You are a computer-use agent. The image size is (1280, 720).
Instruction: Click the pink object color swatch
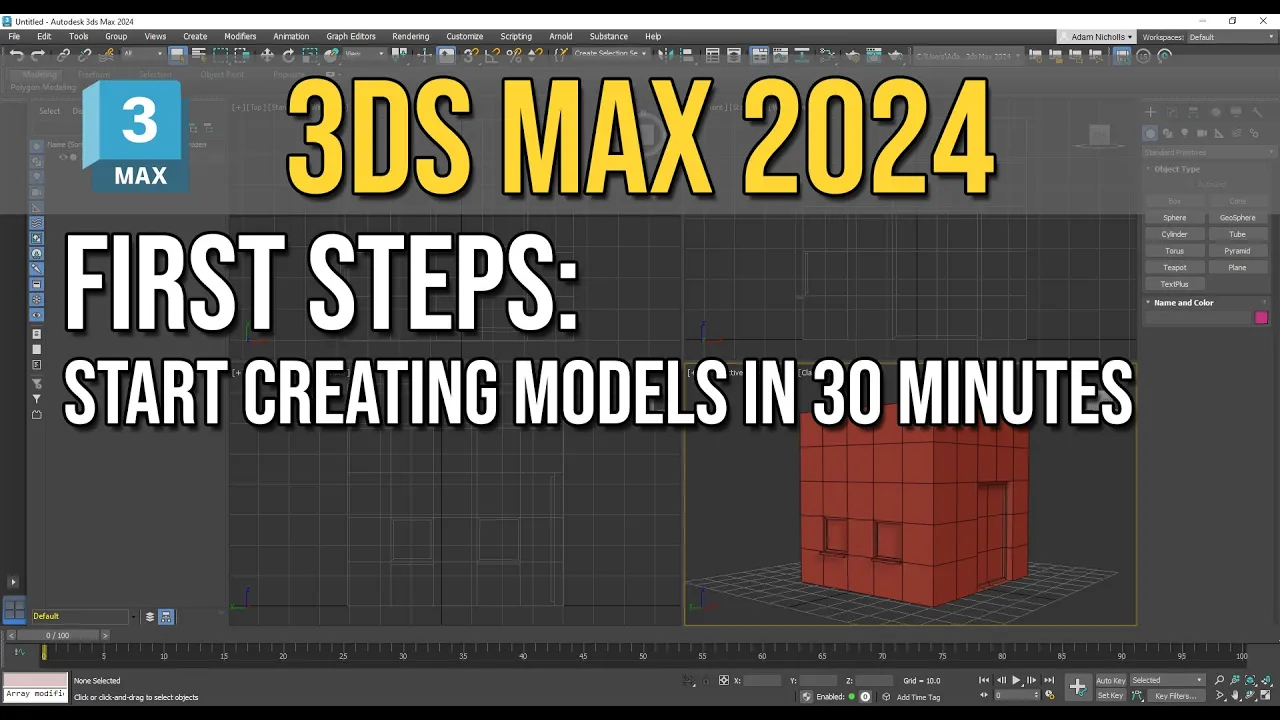click(x=1261, y=317)
